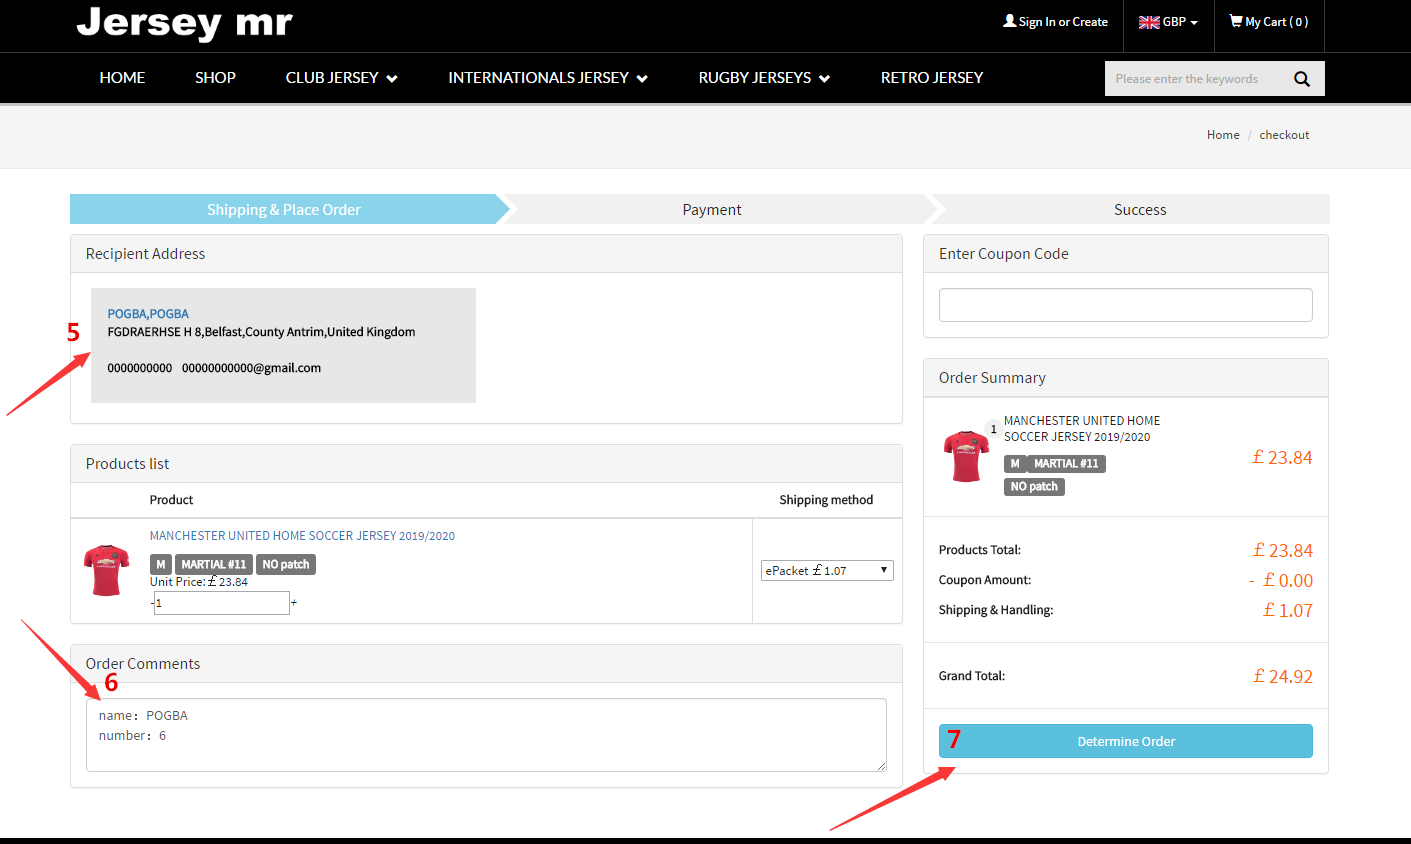This screenshot has width=1411, height=844.
Task: Click the POGBA,POGBA recipient name
Action: pos(148,314)
